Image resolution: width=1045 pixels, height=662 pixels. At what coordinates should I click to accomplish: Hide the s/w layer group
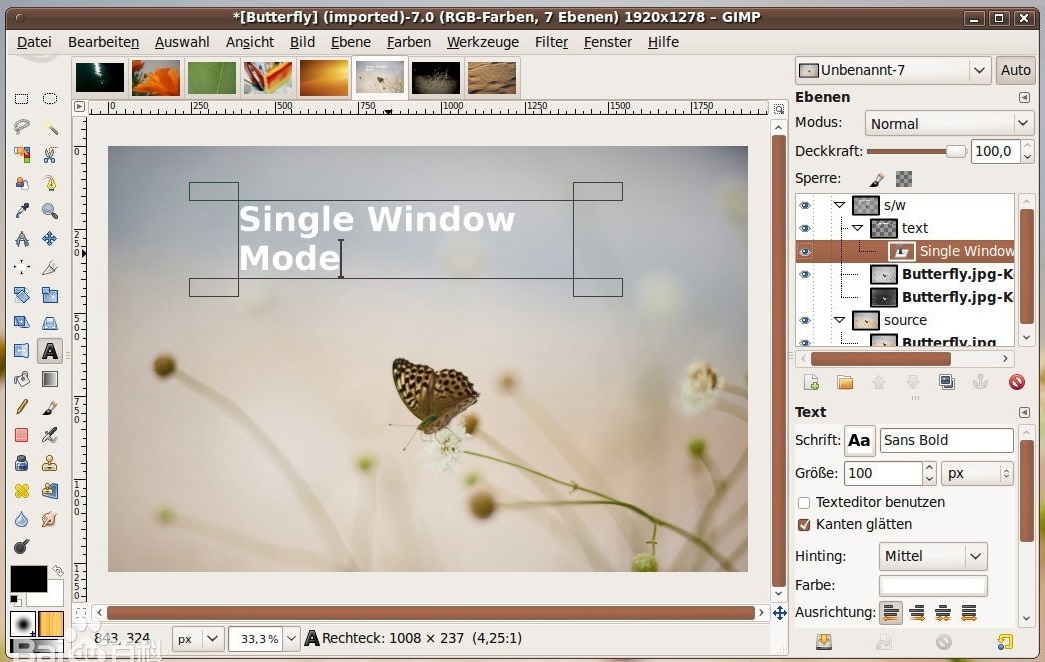coord(805,205)
